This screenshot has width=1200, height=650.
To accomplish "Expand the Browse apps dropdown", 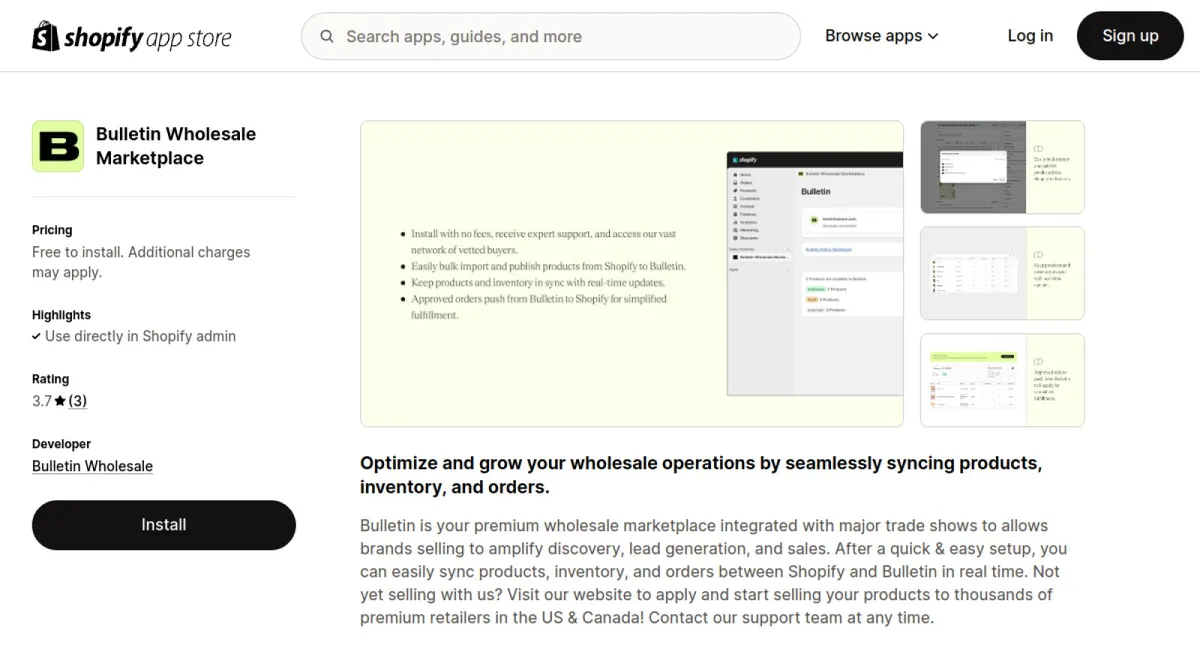I will pyautogui.click(x=881, y=36).
